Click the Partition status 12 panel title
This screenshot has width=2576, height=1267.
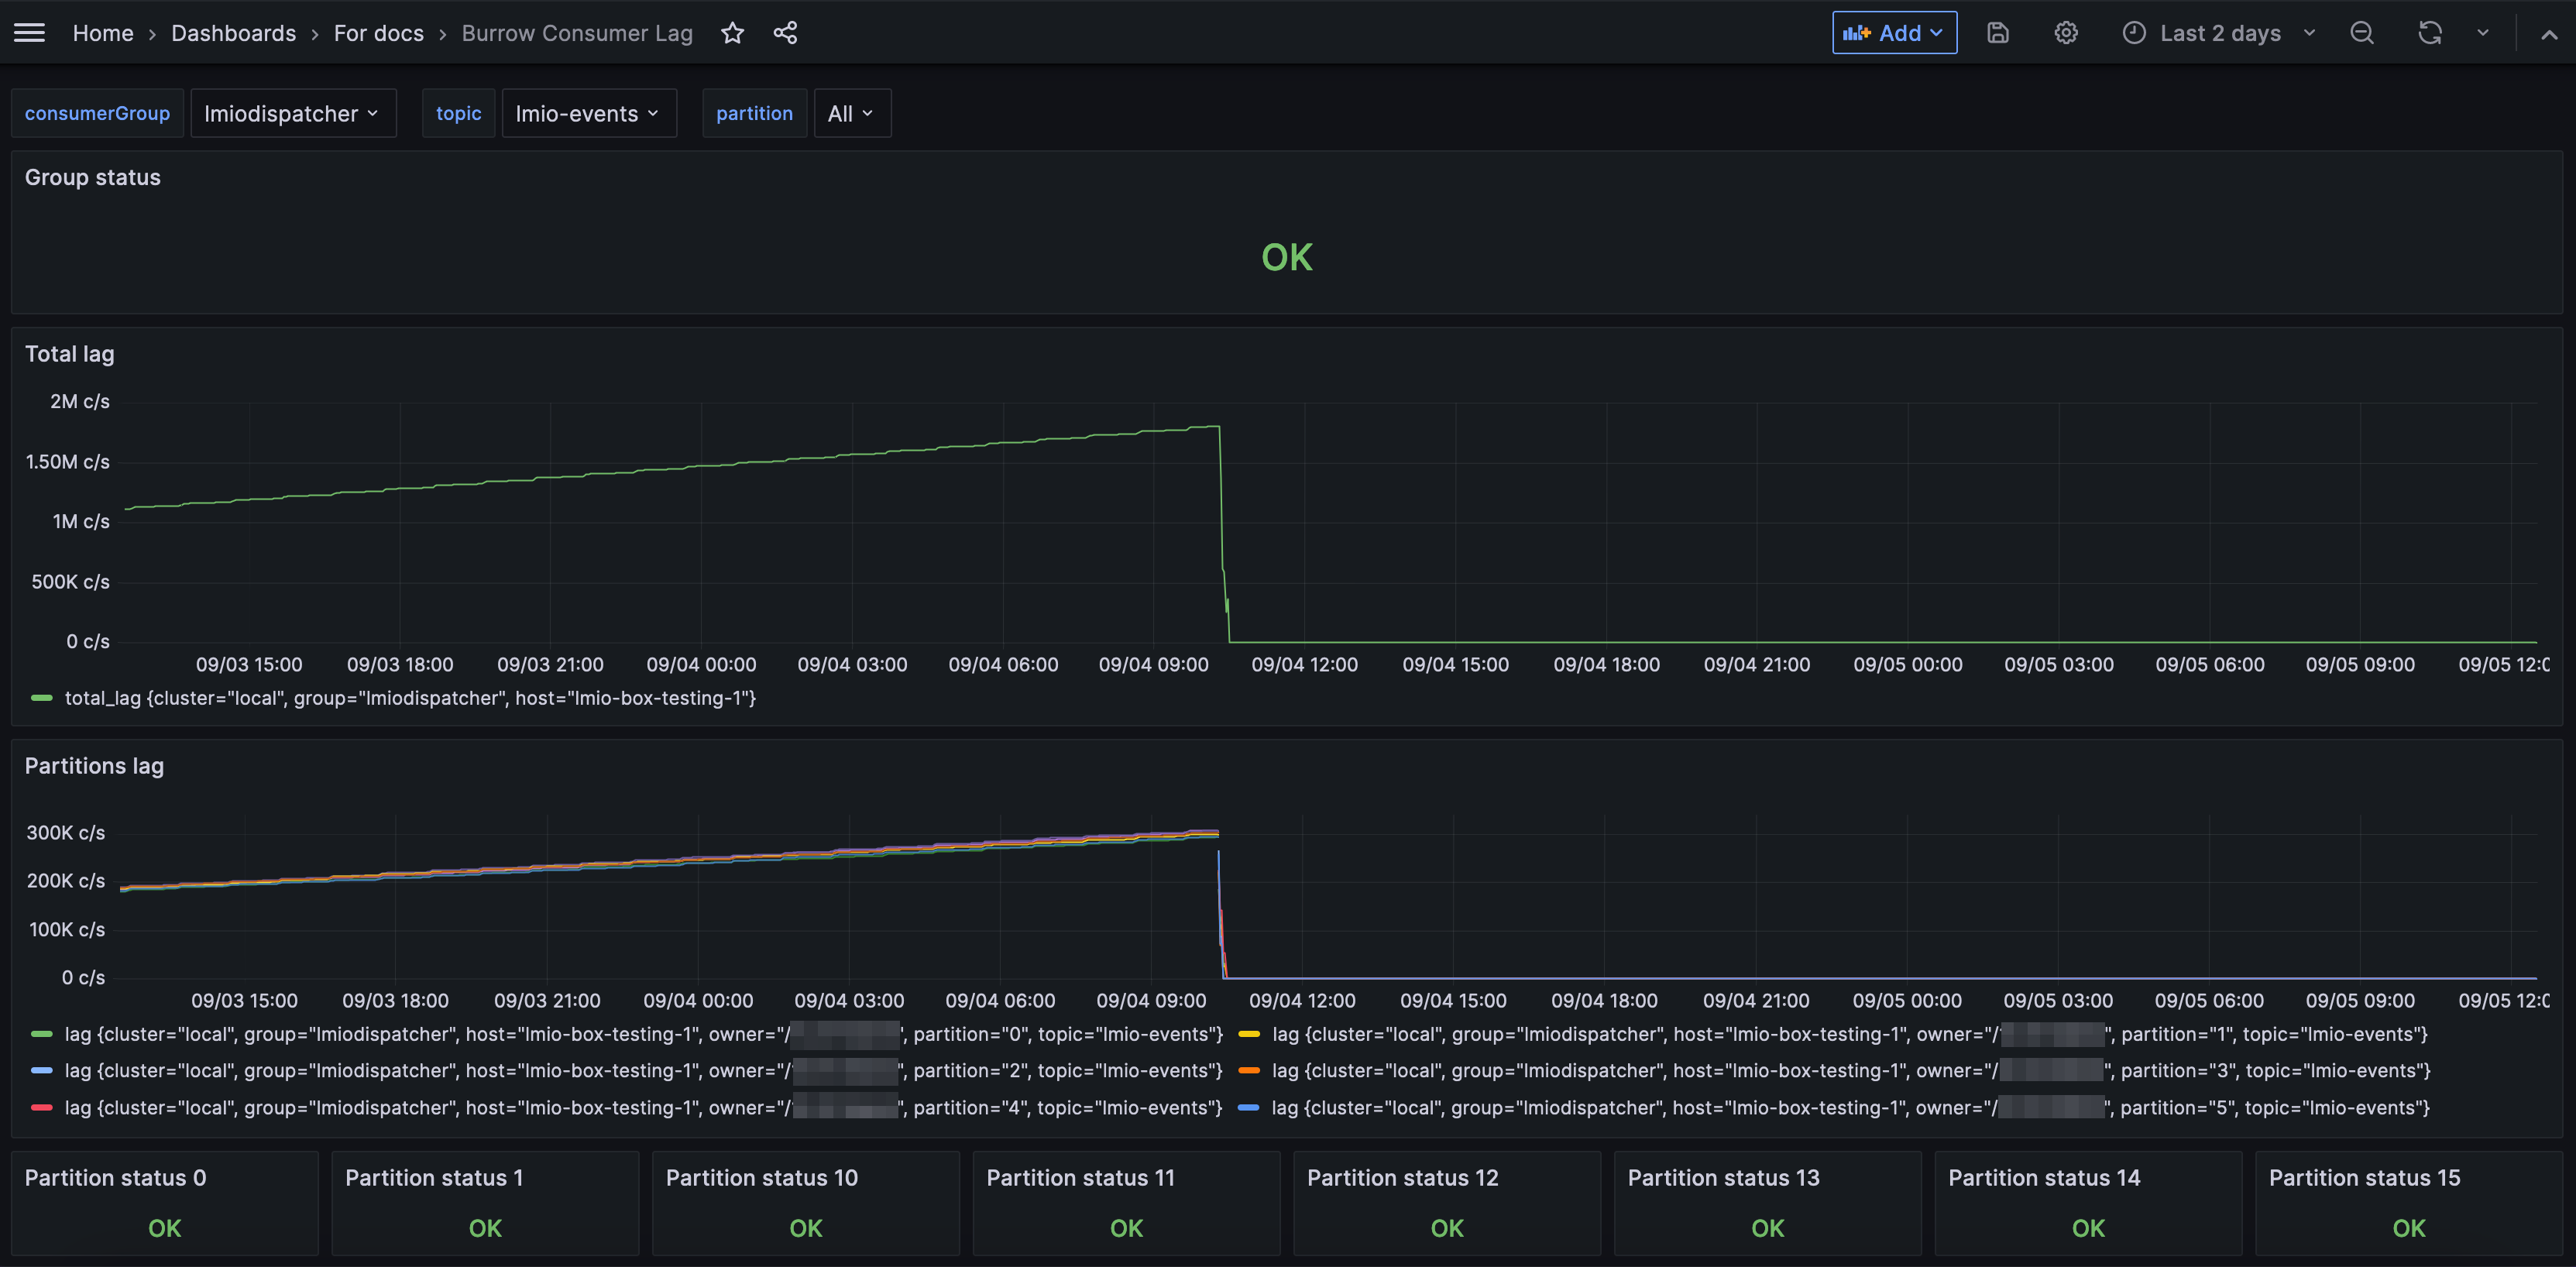(x=1402, y=1178)
